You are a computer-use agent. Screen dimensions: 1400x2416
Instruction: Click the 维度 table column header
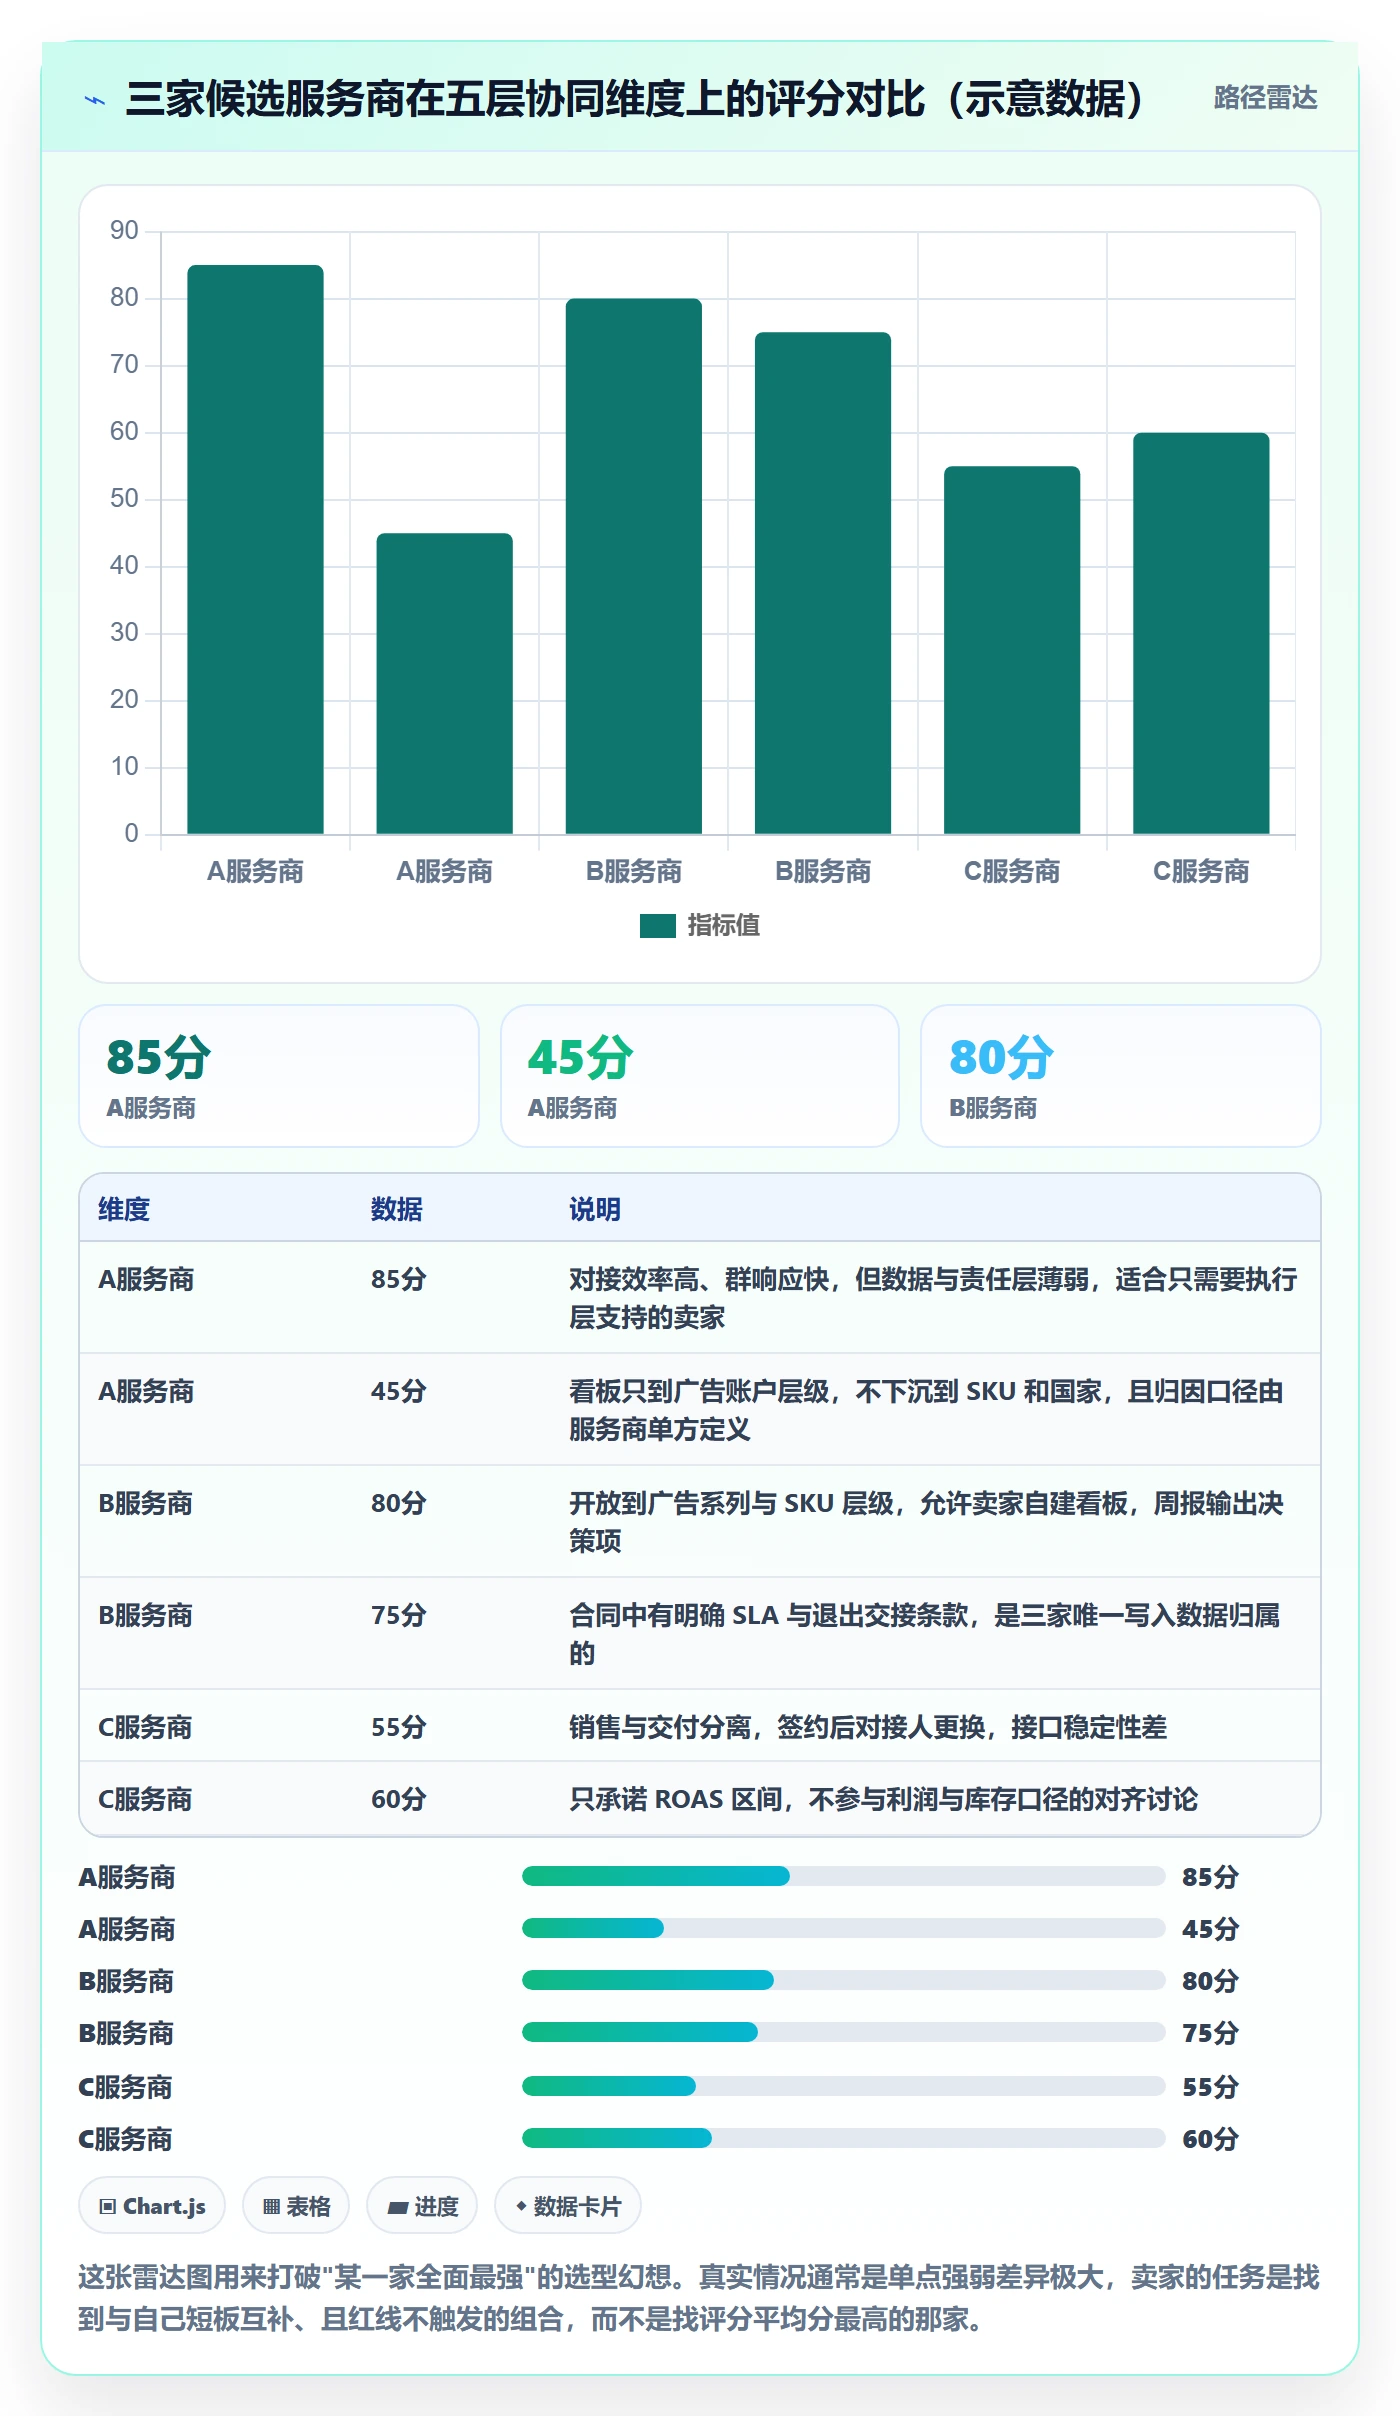[x=124, y=1209]
